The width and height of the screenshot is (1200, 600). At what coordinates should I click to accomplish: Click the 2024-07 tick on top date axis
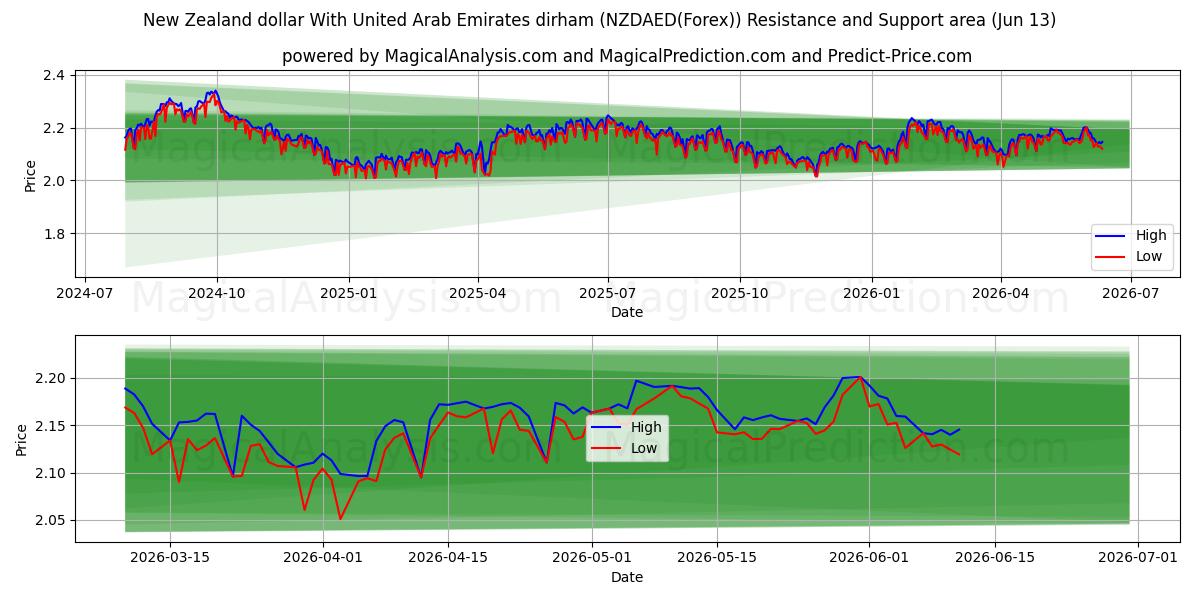pyautogui.click(x=85, y=293)
